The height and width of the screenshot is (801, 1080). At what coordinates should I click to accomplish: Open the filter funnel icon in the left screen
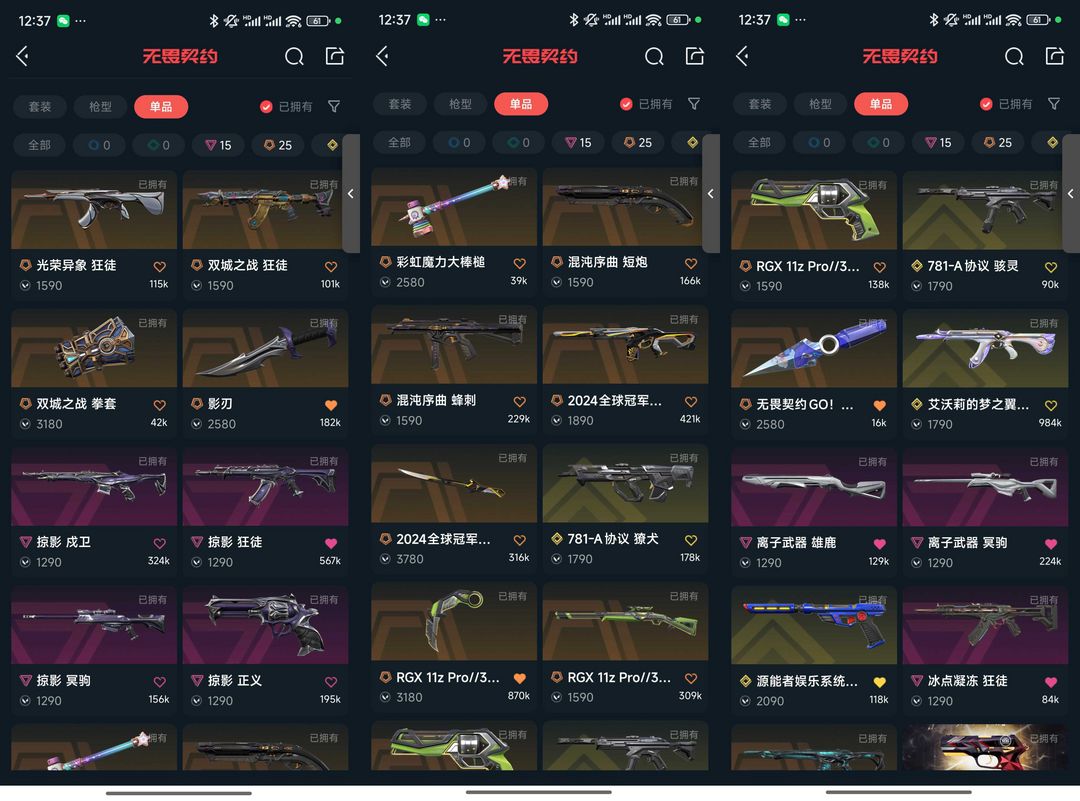pos(334,106)
